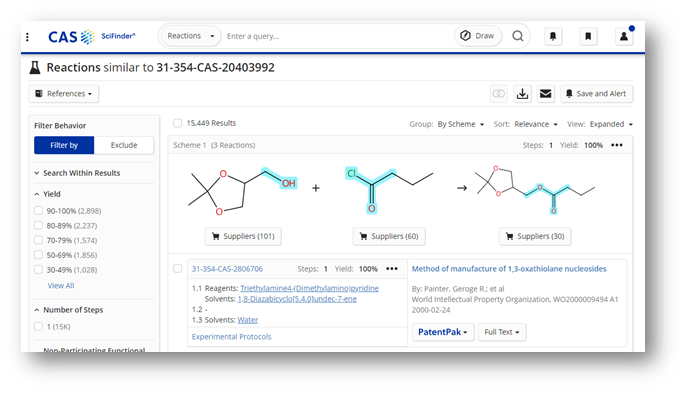
Task: Click the combine results icon
Action: click(499, 94)
